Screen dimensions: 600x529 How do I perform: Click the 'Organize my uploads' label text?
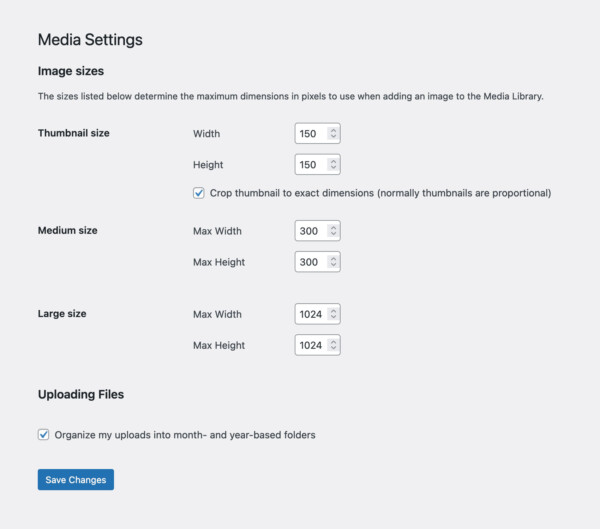pos(185,435)
